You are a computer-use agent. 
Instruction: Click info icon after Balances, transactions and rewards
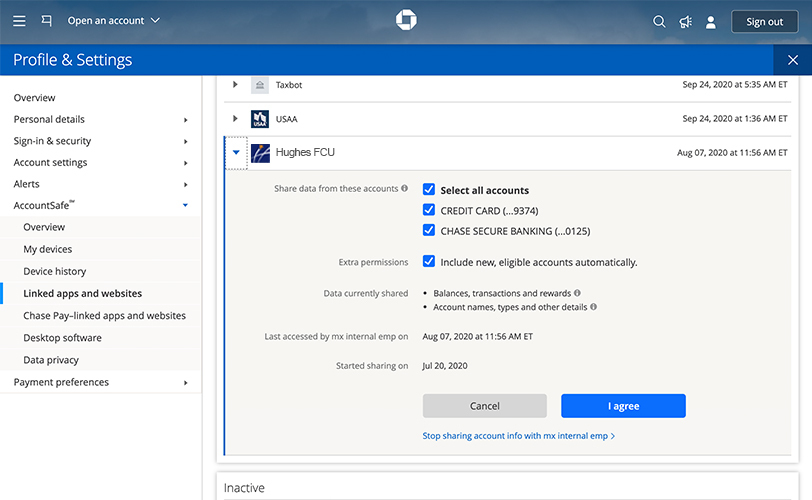pyautogui.click(x=577, y=293)
